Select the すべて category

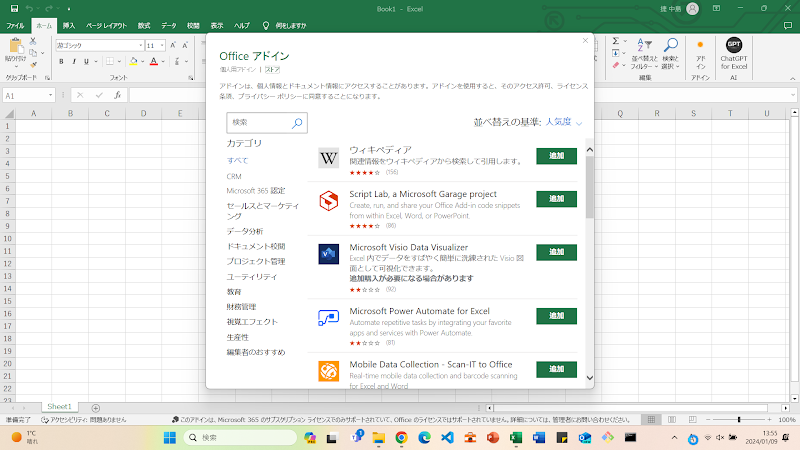pos(237,160)
